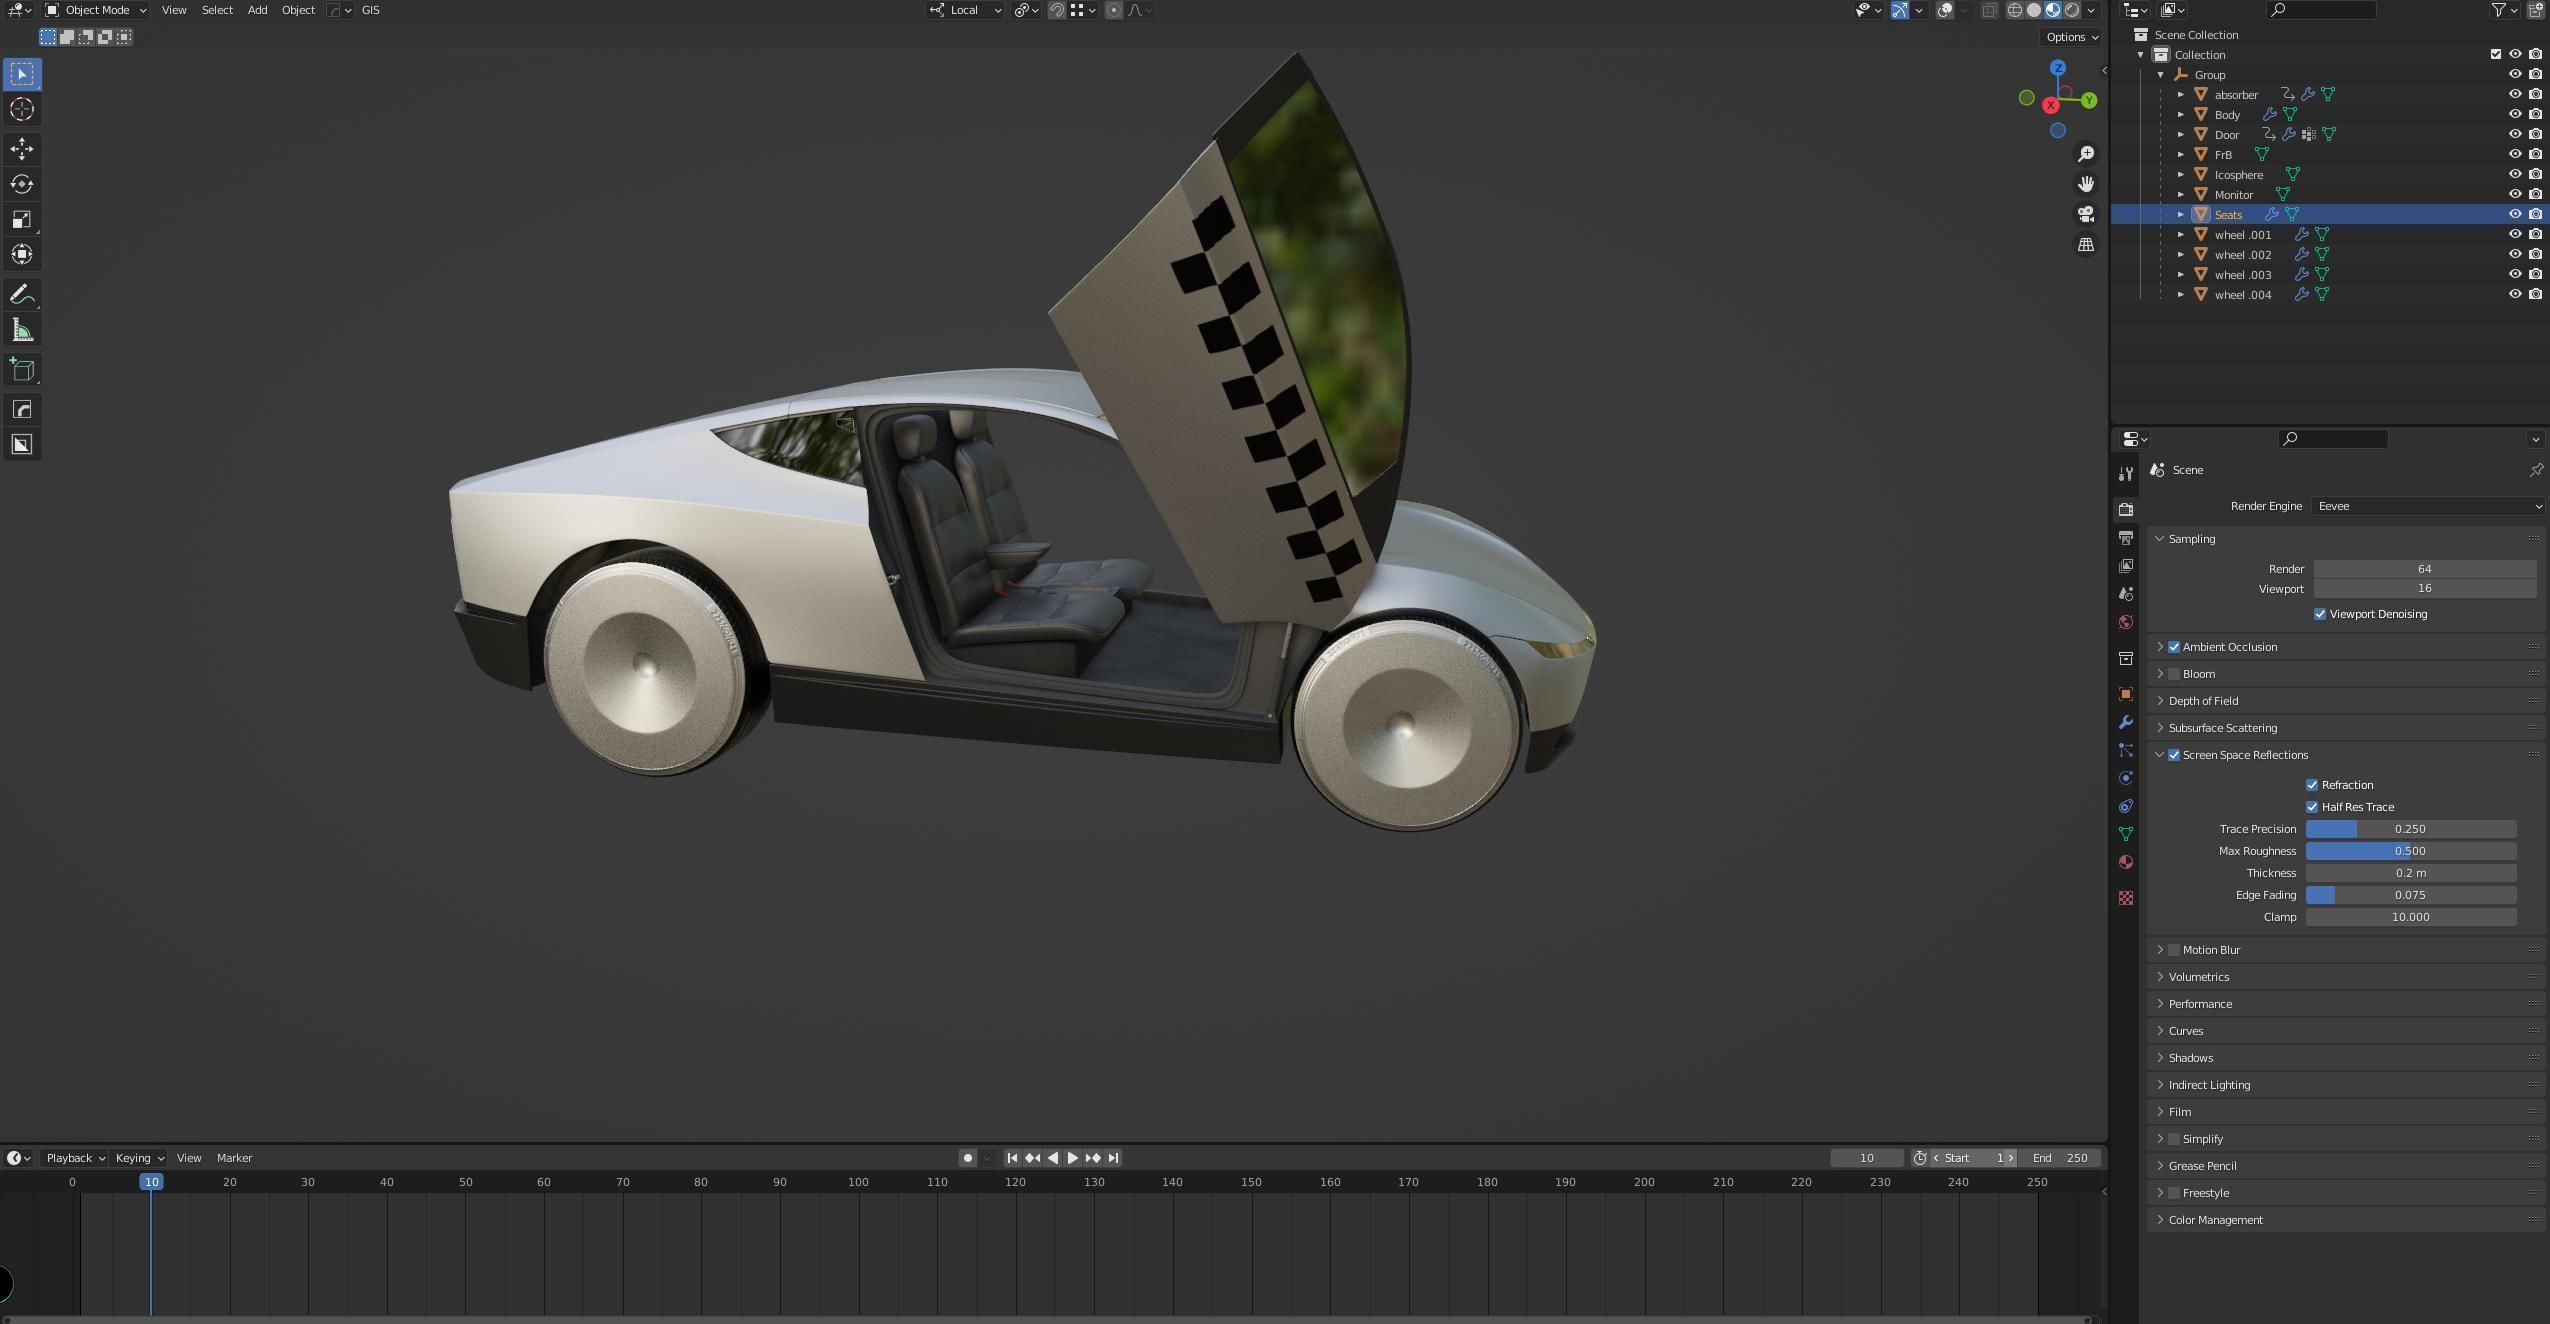Open the World properties tab
Screen dimensions: 2550x1324
pyautogui.click(x=2126, y=622)
